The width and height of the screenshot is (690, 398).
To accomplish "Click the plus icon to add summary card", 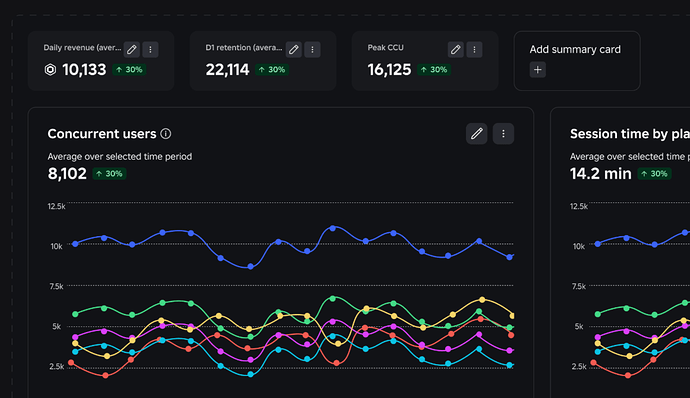I will (x=538, y=70).
